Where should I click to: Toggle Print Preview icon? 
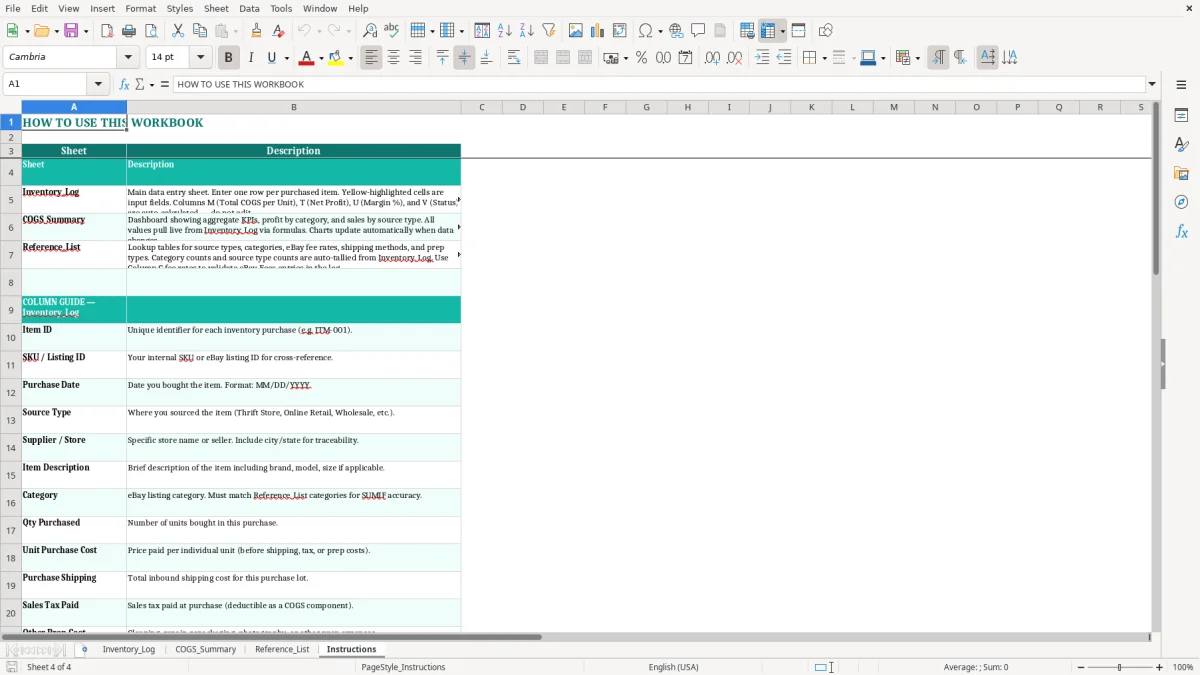[x=151, y=31]
